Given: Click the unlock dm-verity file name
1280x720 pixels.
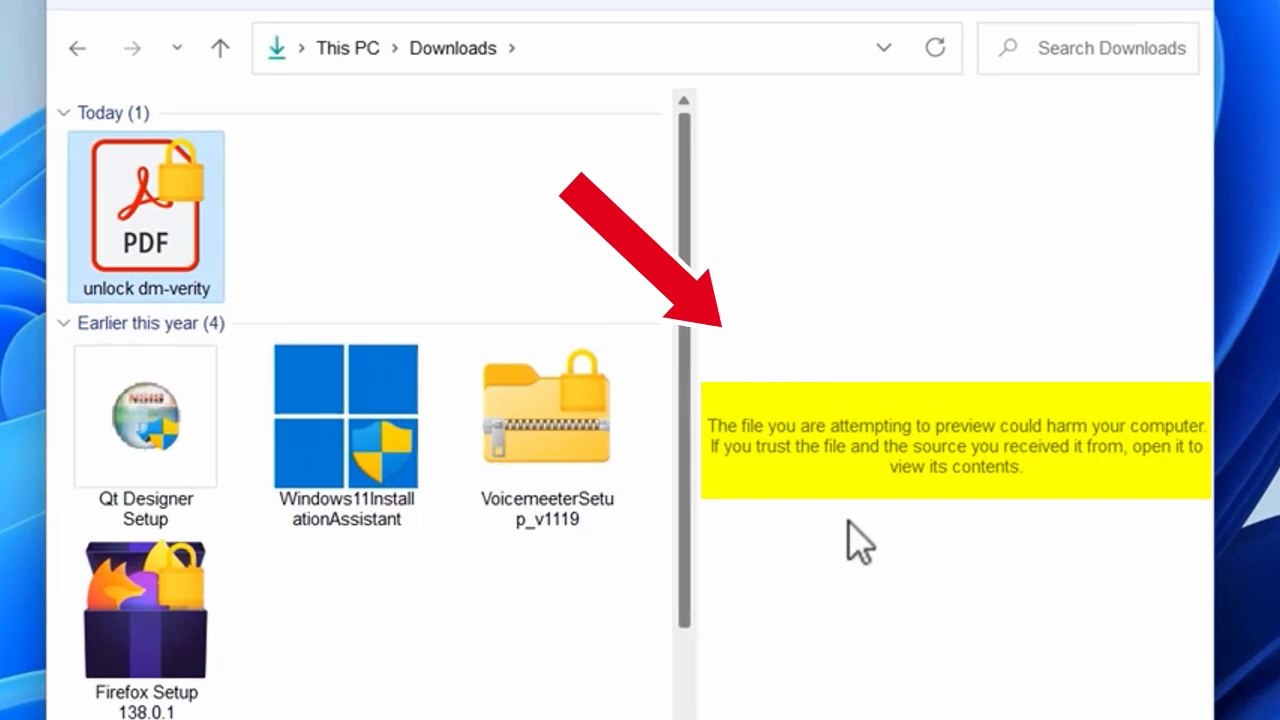Looking at the screenshot, I should [x=147, y=289].
